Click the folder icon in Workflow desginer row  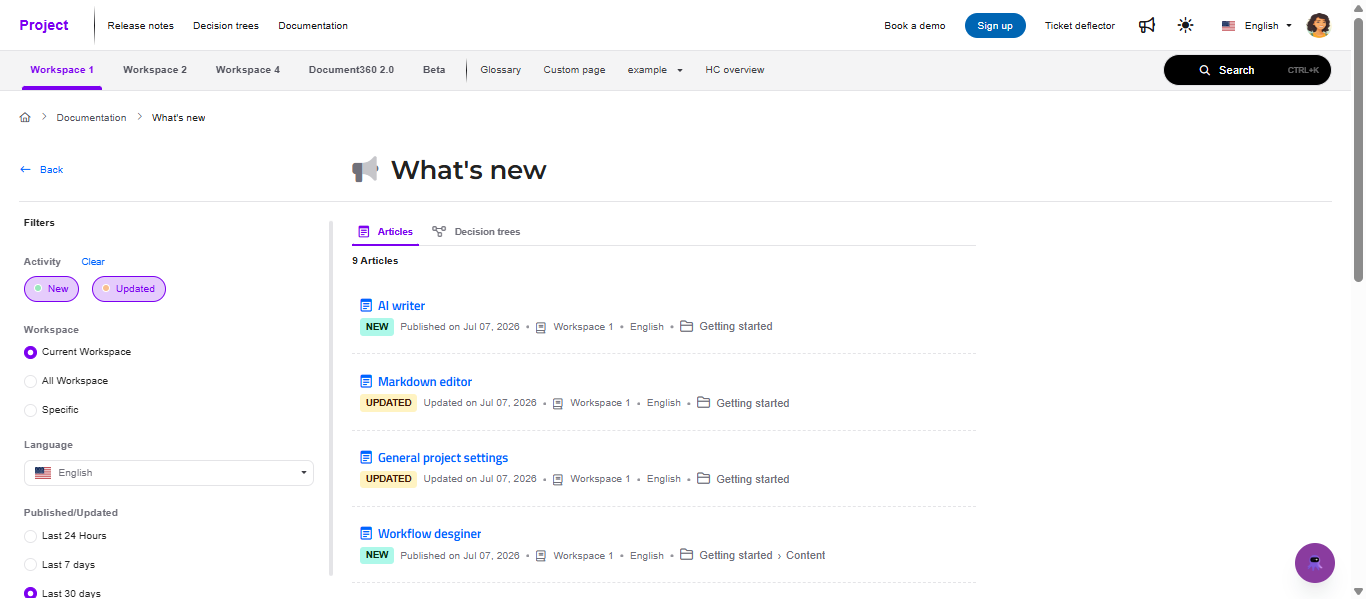click(686, 554)
